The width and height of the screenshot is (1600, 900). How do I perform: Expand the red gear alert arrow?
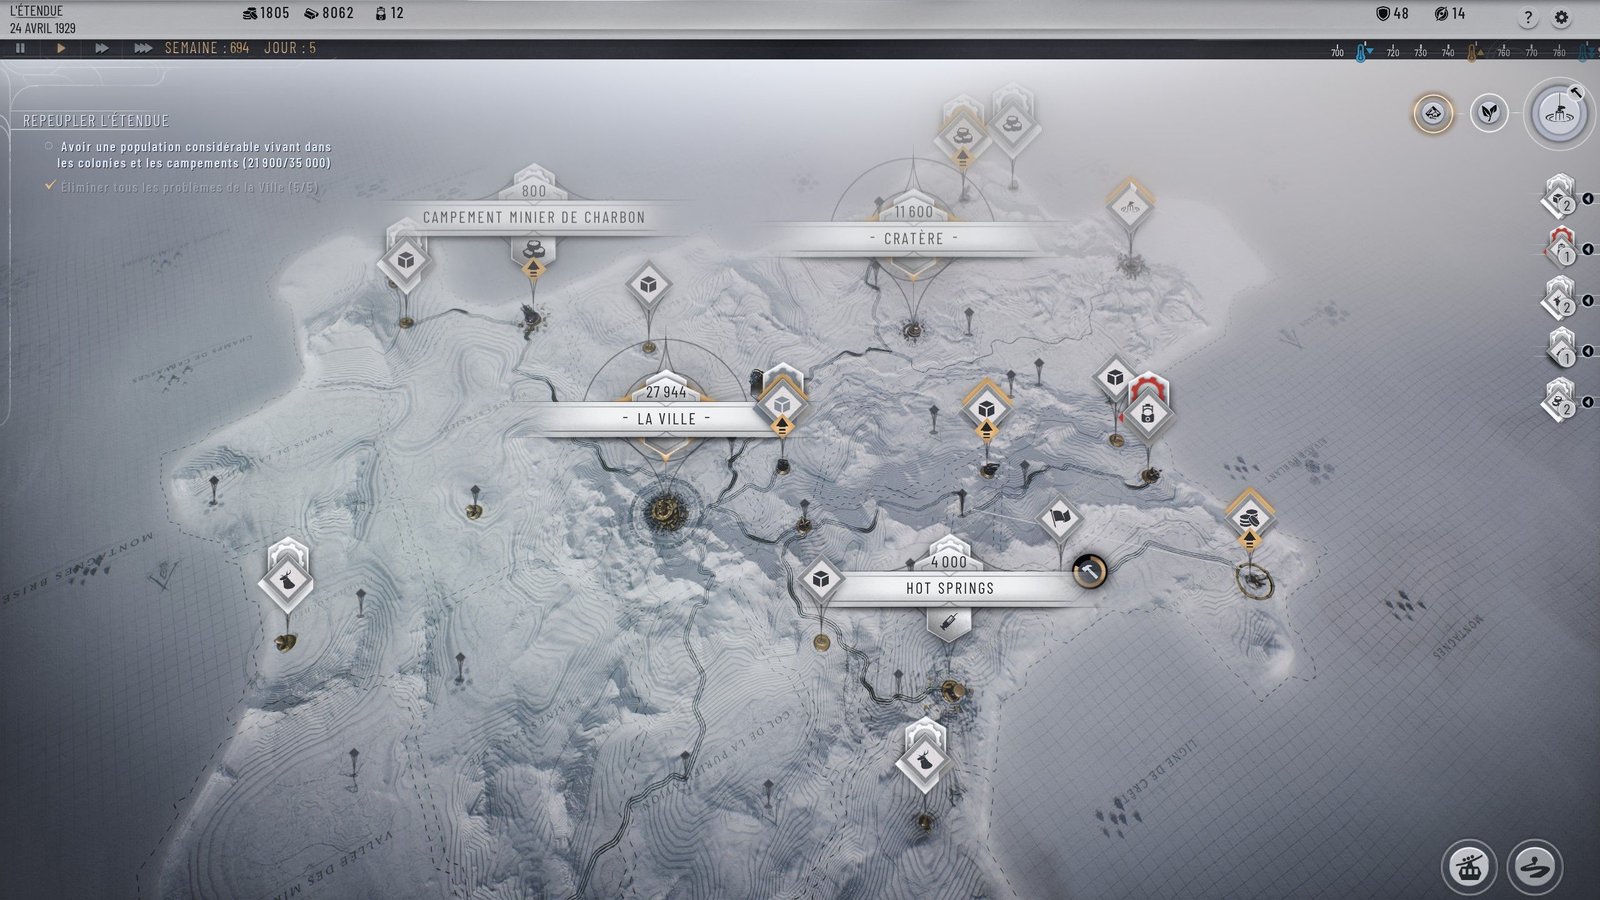coord(1588,249)
